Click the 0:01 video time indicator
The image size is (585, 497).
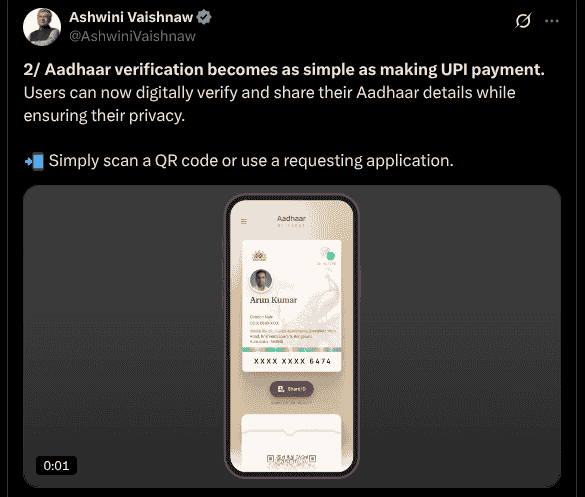pos(56,466)
